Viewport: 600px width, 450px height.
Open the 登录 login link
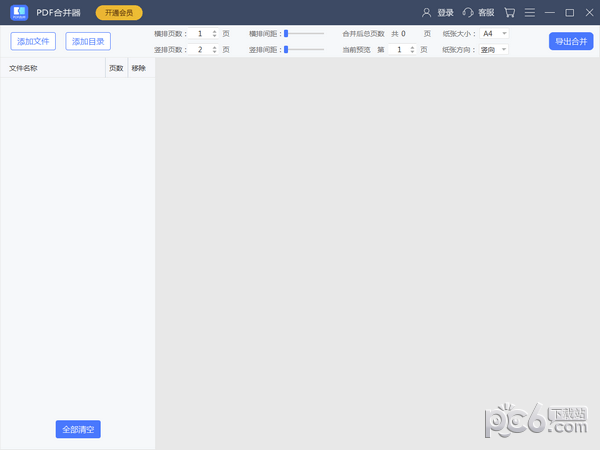[x=445, y=13]
